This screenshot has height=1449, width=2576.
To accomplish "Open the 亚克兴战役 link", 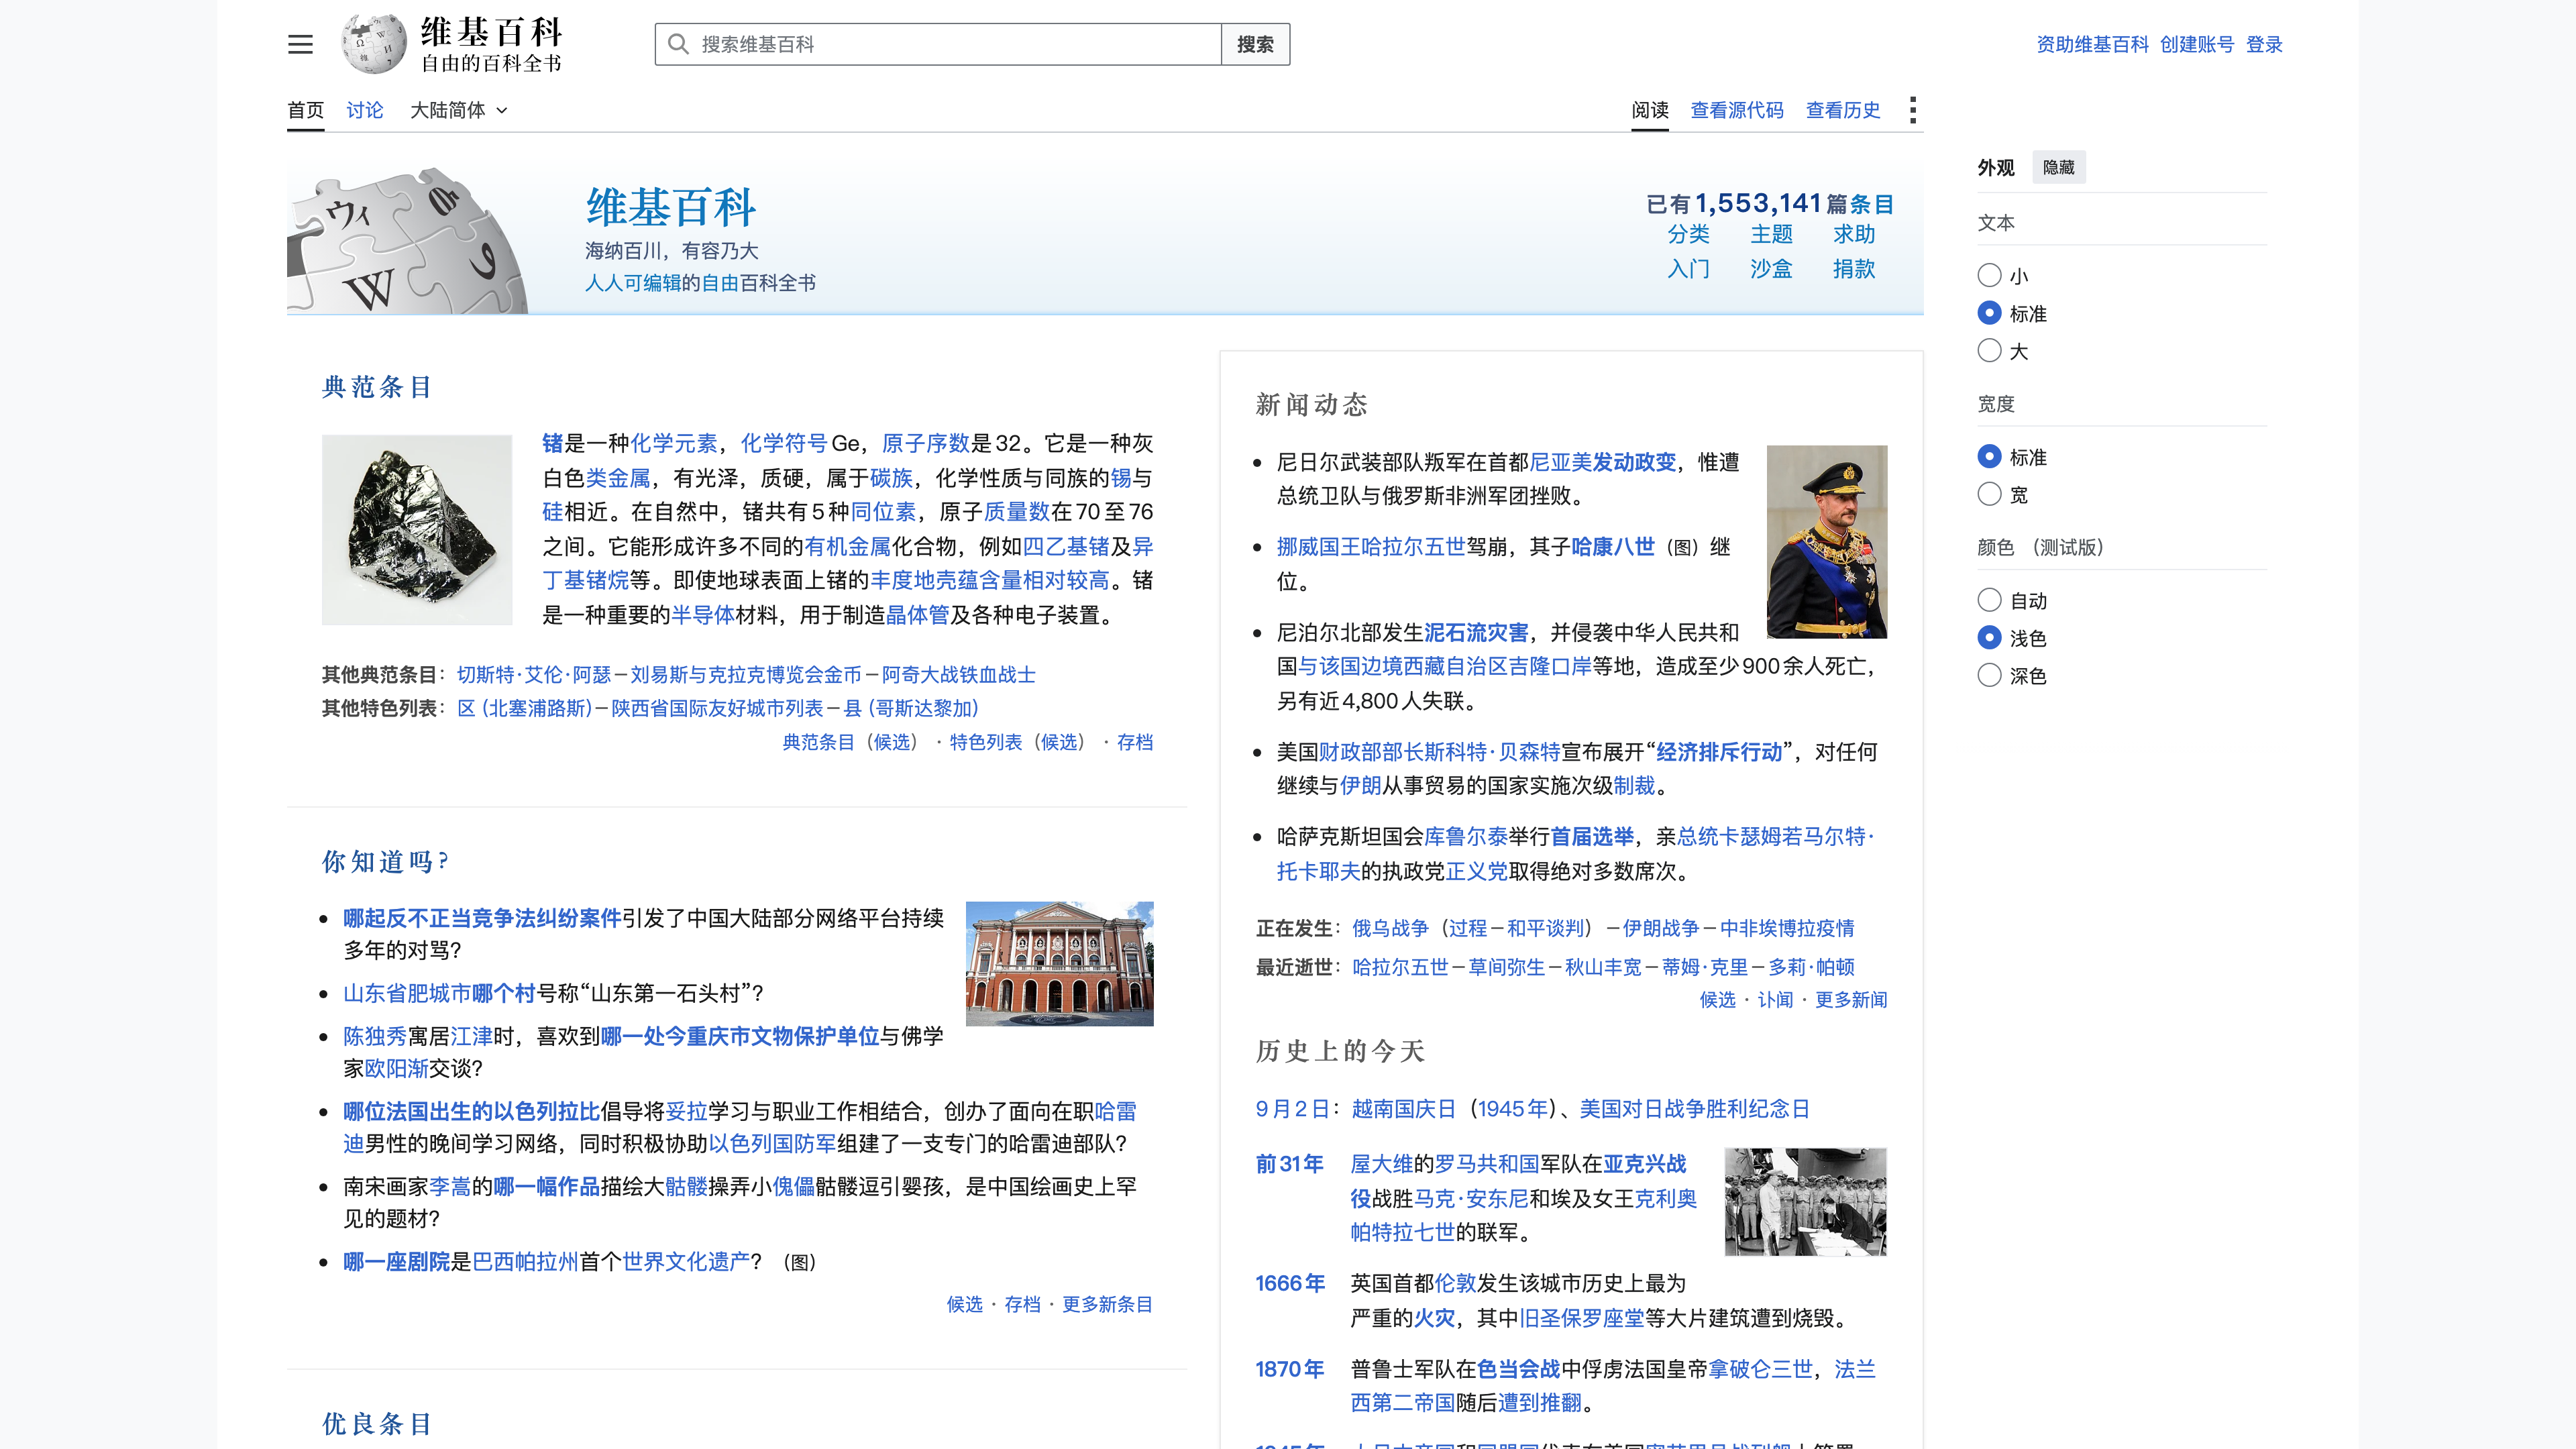I will [1644, 1164].
